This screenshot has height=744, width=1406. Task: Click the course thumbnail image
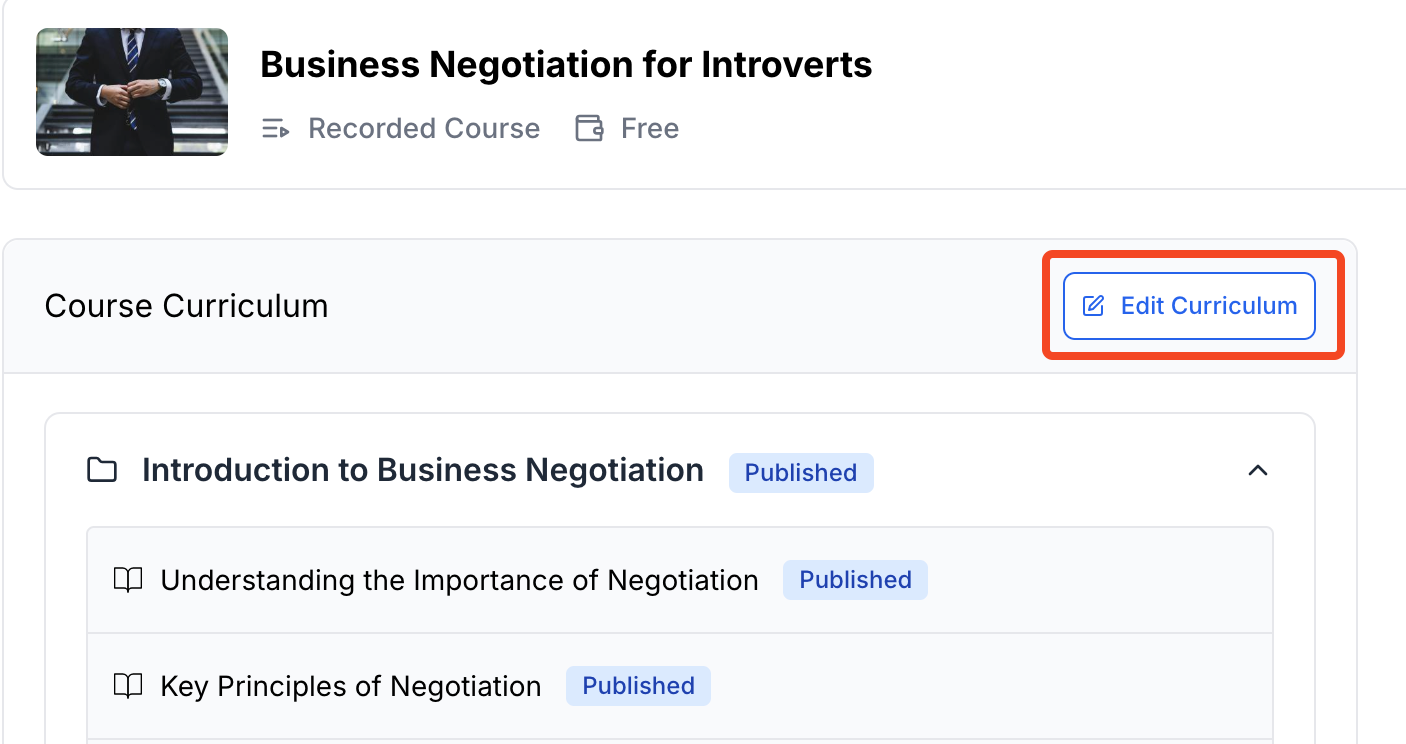tap(132, 92)
